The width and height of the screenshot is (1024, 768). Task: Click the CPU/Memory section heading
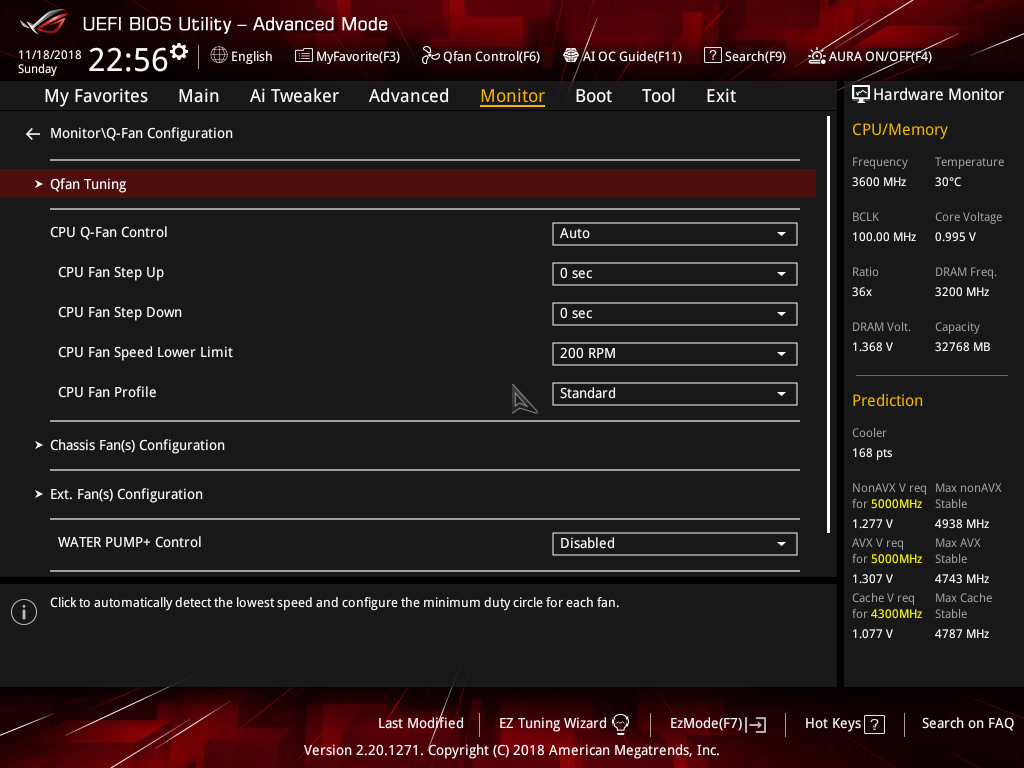899,130
